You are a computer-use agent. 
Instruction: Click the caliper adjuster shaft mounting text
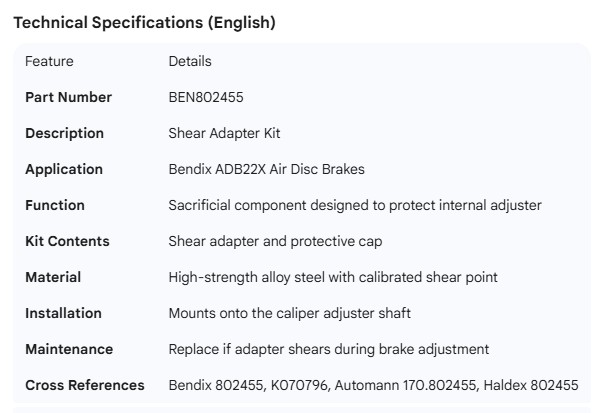coord(289,313)
